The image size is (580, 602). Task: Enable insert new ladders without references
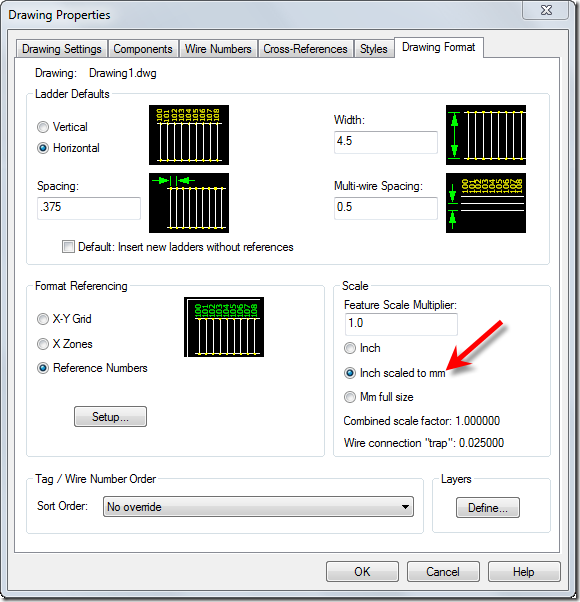(178, 247)
